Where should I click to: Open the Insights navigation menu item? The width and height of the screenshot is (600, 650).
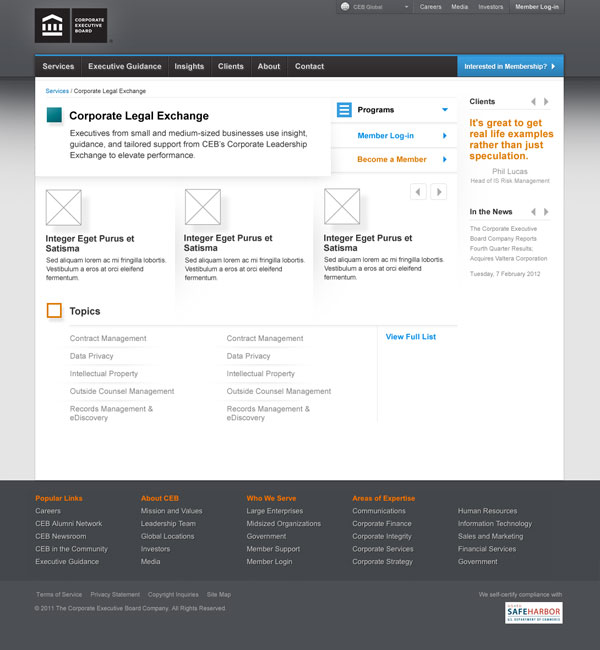coord(189,67)
